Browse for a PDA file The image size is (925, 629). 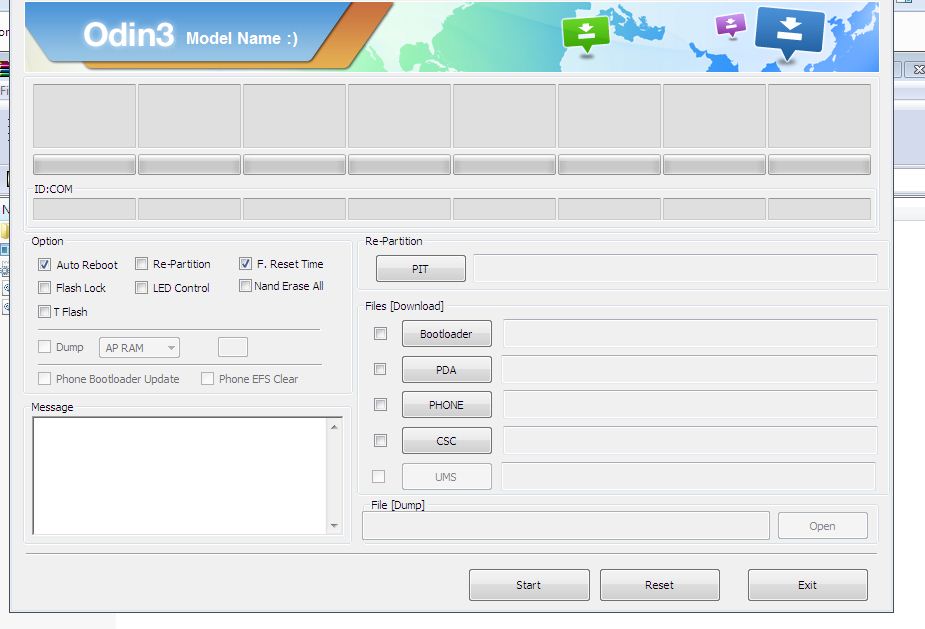(x=447, y=369)
